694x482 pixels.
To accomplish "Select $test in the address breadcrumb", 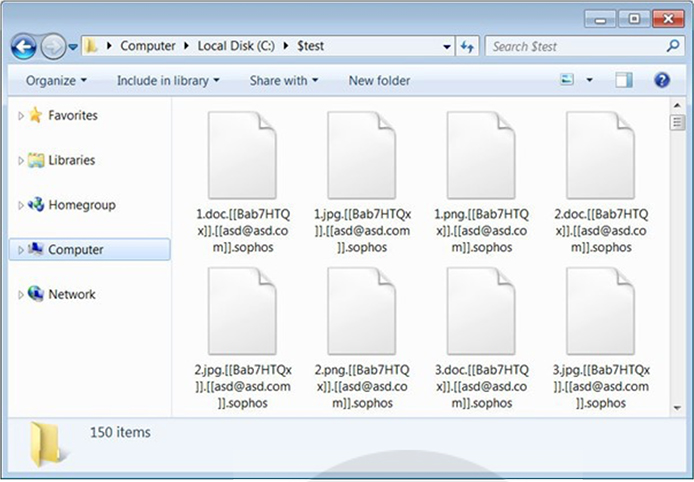I will coord(311,46).
